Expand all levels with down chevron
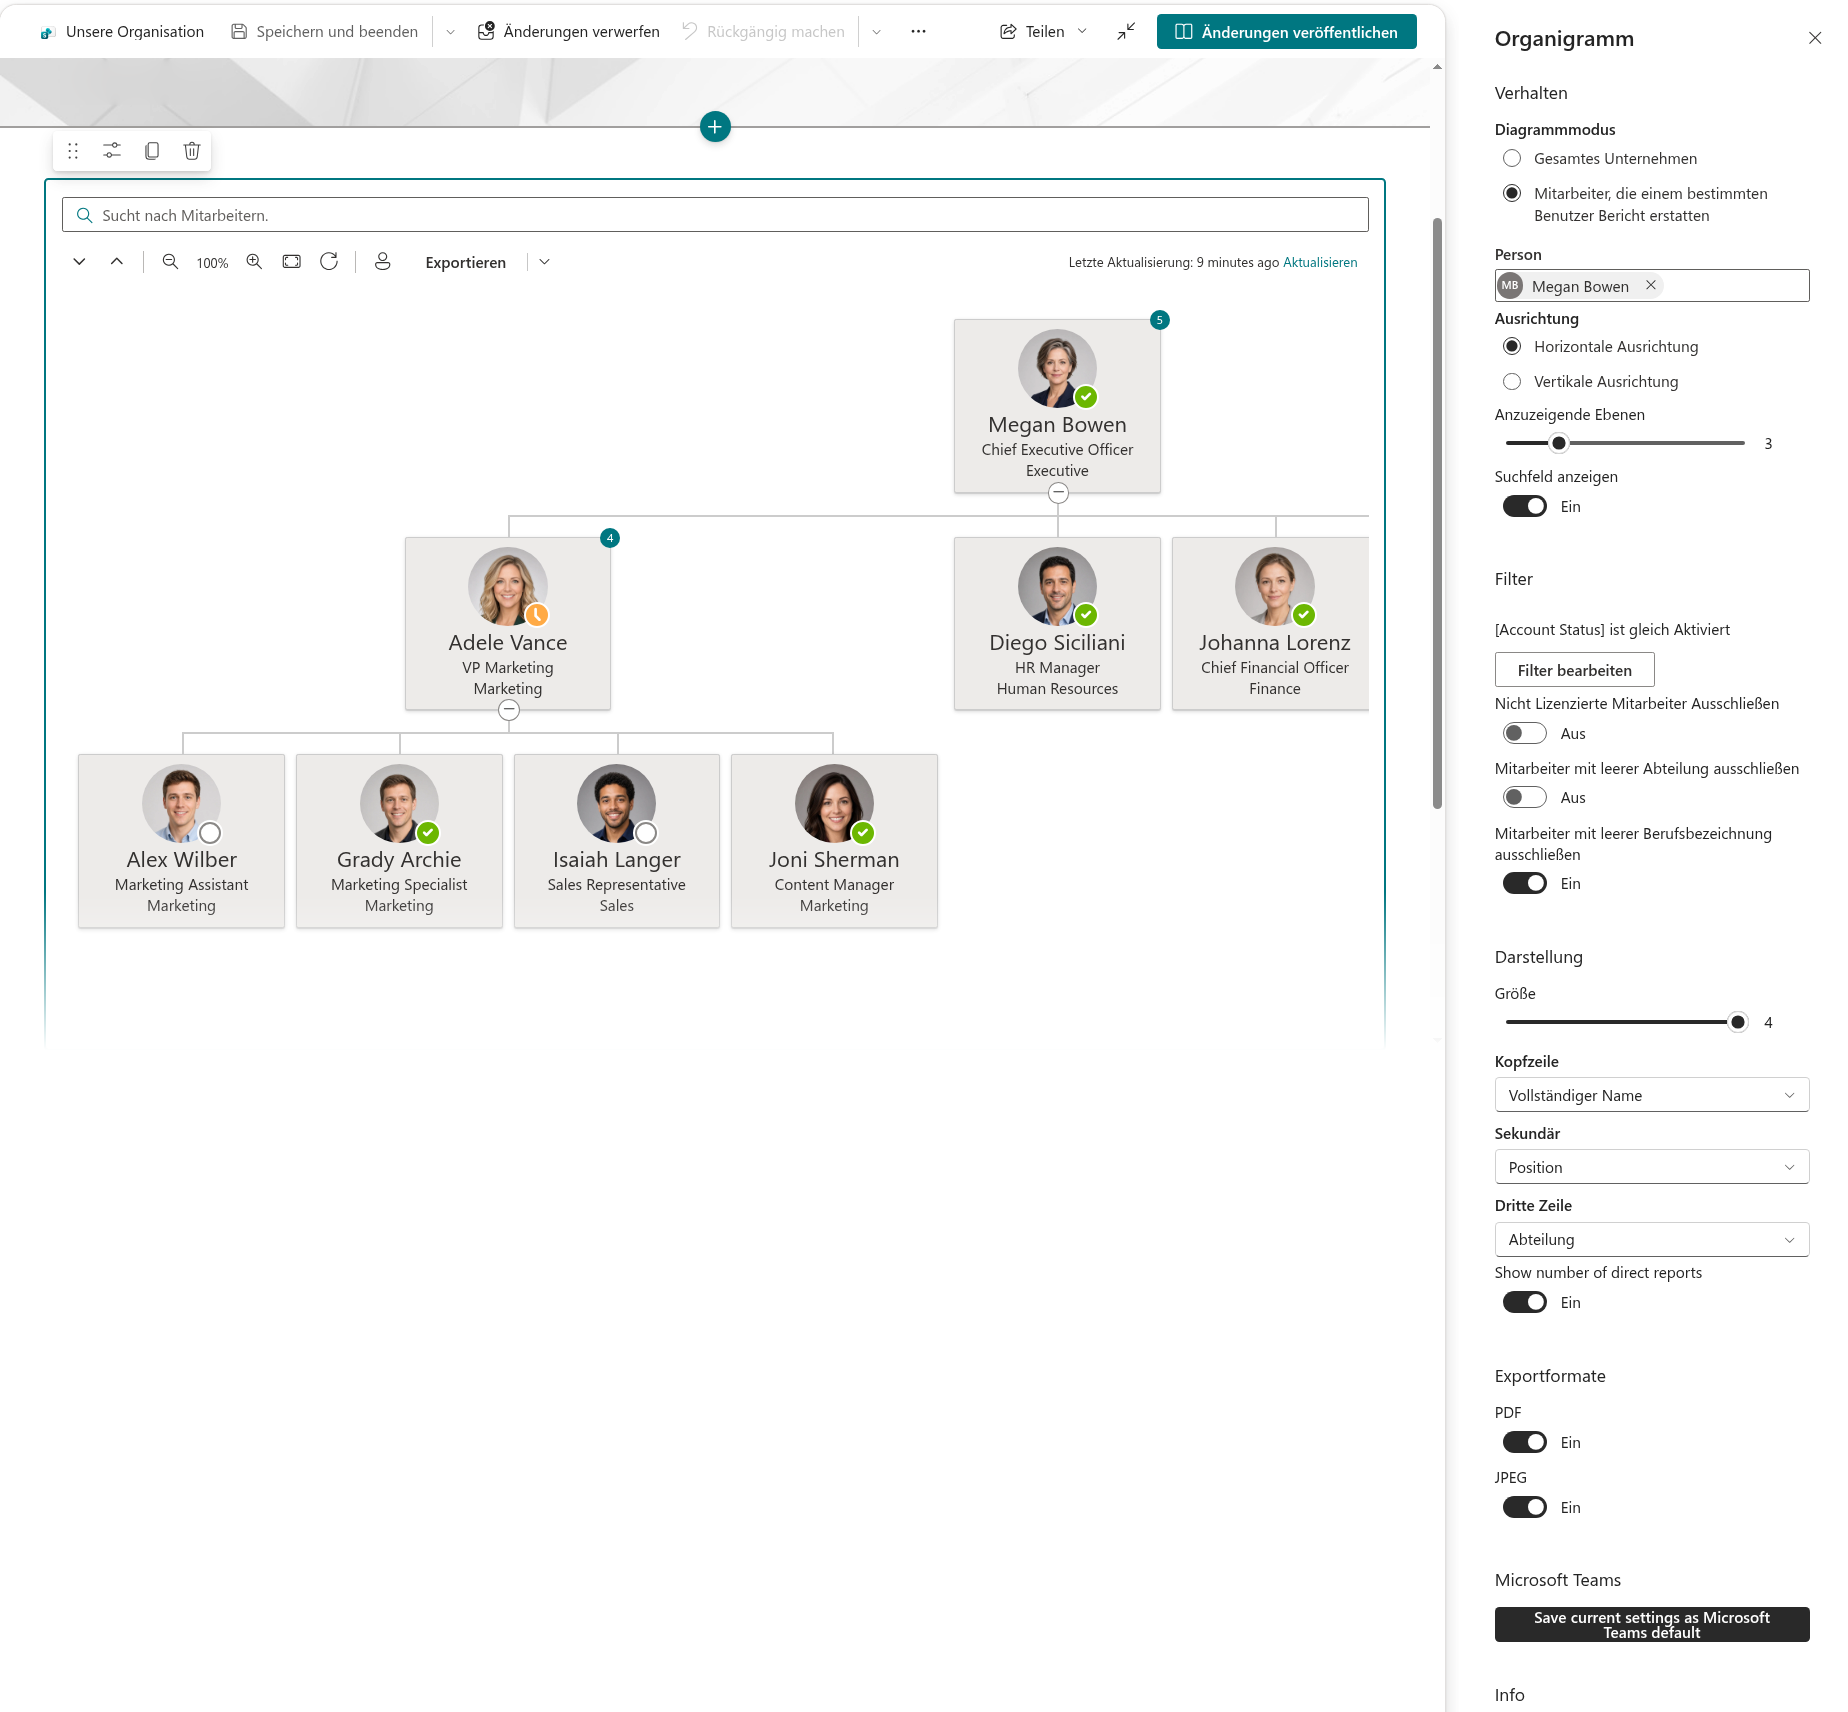 pyautogui.click(x=79, y=262)
